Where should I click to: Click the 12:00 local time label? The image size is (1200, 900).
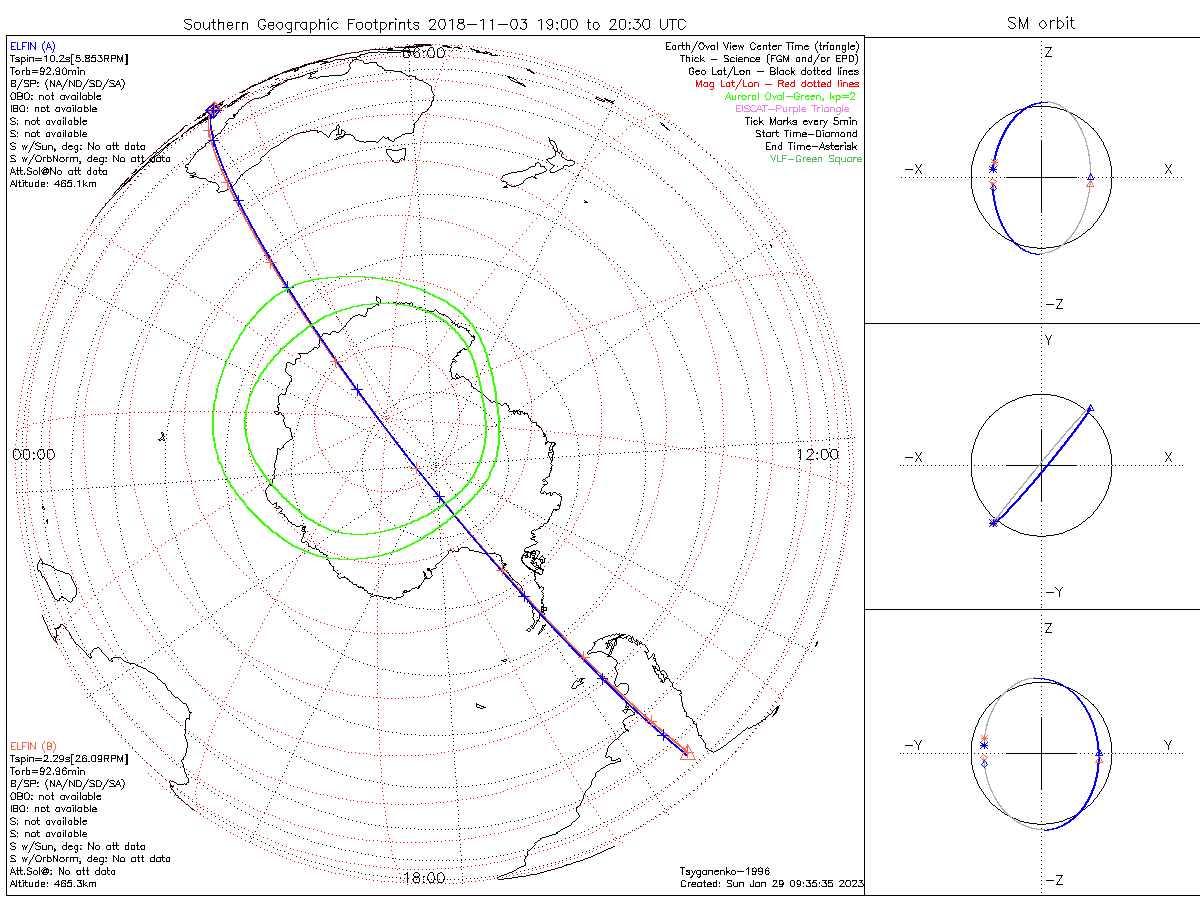(x=818, y=455)
